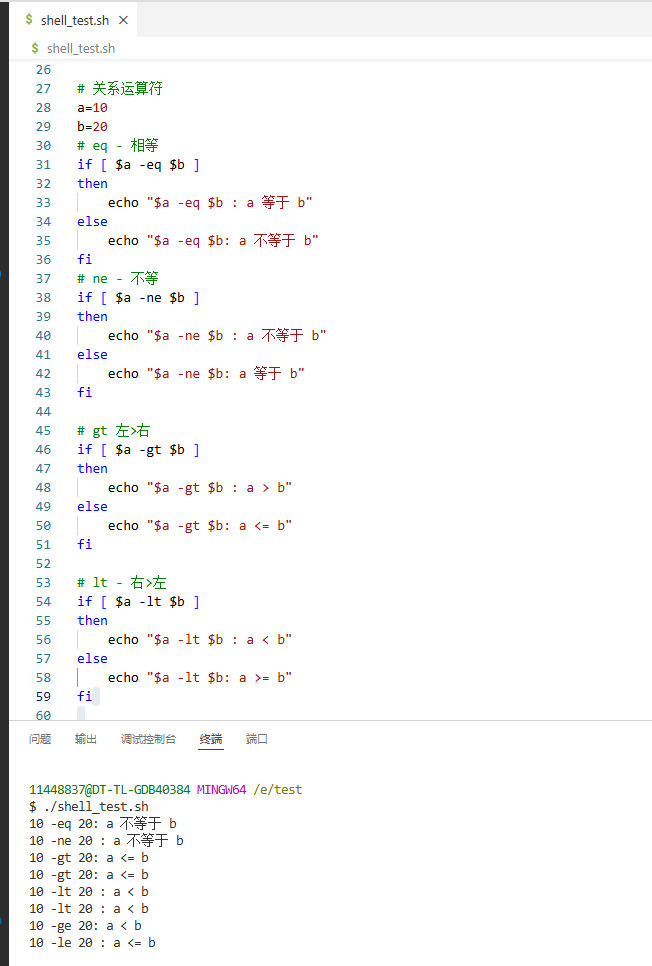Switch to the 调试控制台 tab
Image resolution: width=652 pixels, height=966 pixels.
coord(149,739)
